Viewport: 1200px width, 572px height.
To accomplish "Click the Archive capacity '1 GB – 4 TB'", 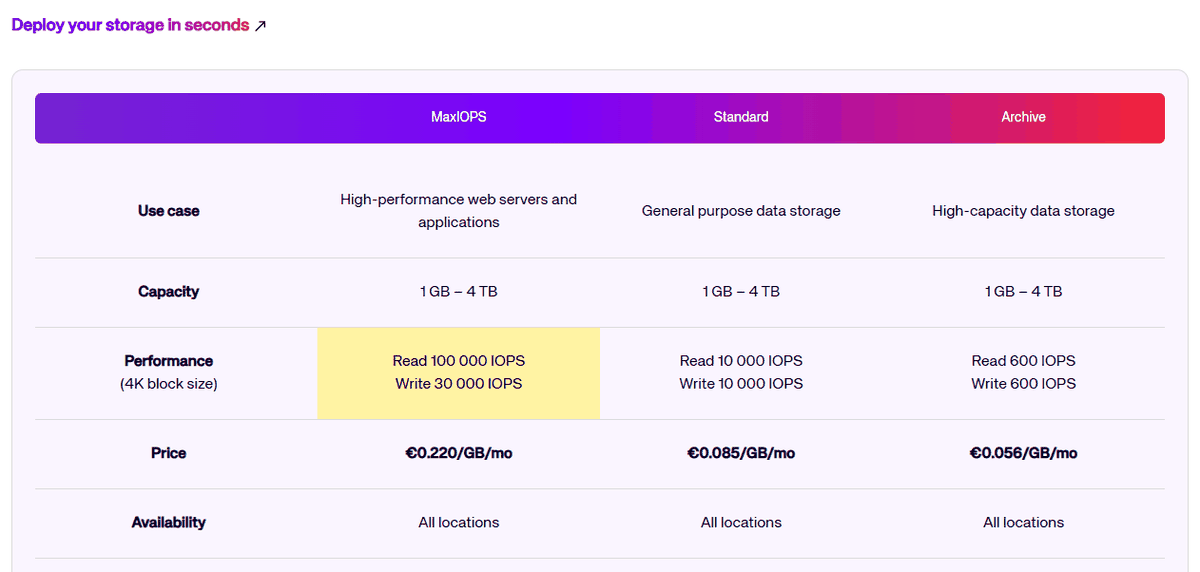I will point(1024,292).
